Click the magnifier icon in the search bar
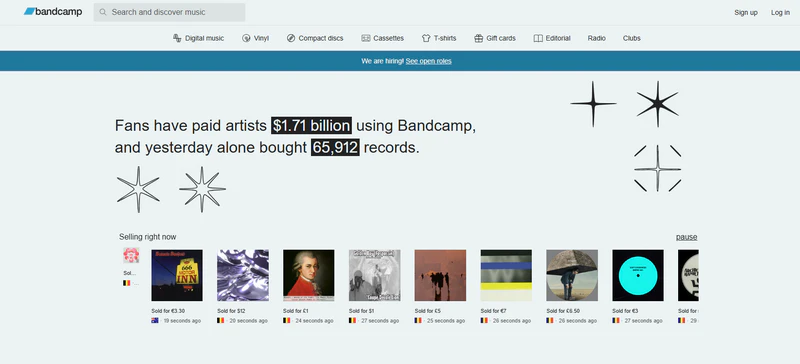 coord(103,12)
